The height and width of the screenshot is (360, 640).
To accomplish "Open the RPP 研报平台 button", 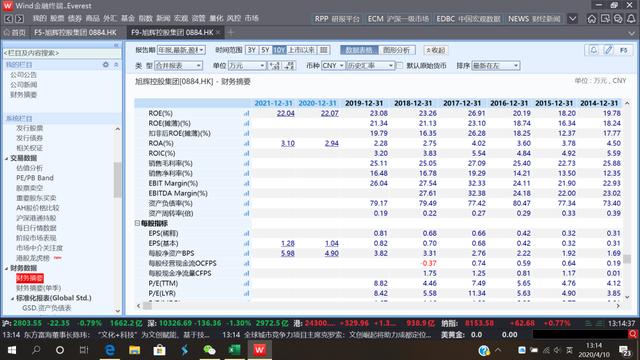I will pos(337,19).
